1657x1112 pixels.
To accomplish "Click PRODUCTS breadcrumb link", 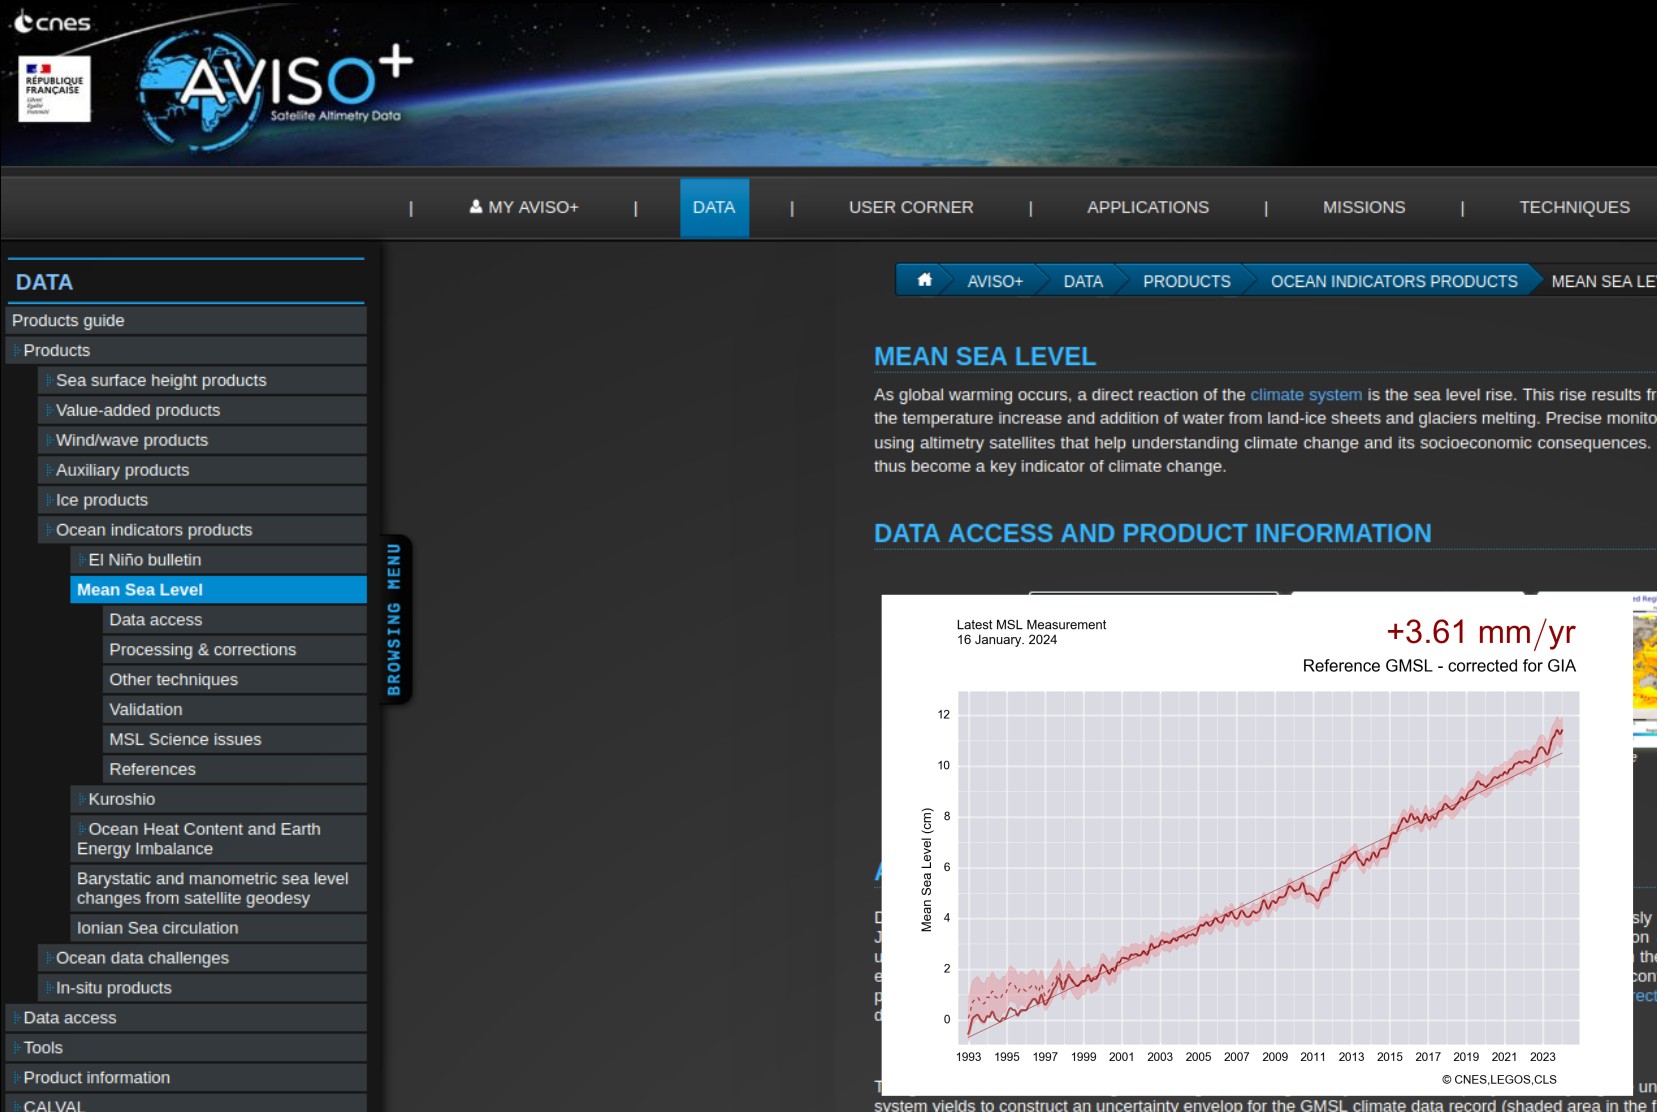I will click(1187, 282).
